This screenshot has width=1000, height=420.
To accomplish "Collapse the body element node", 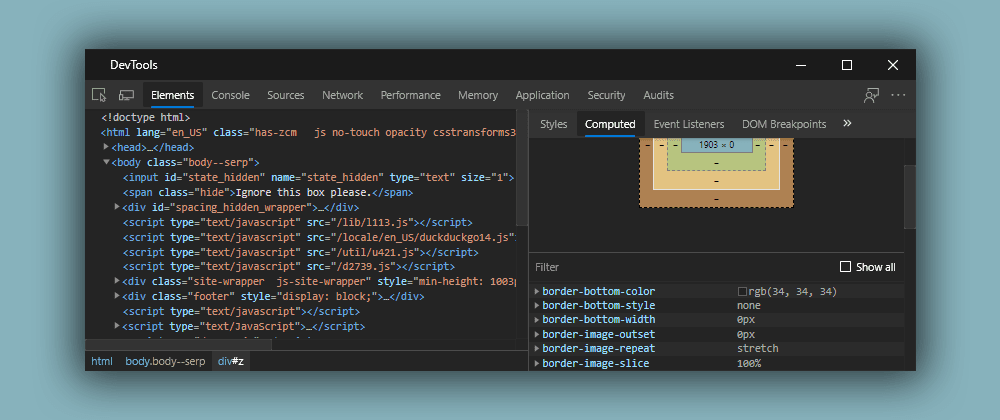I will [107, 163].
